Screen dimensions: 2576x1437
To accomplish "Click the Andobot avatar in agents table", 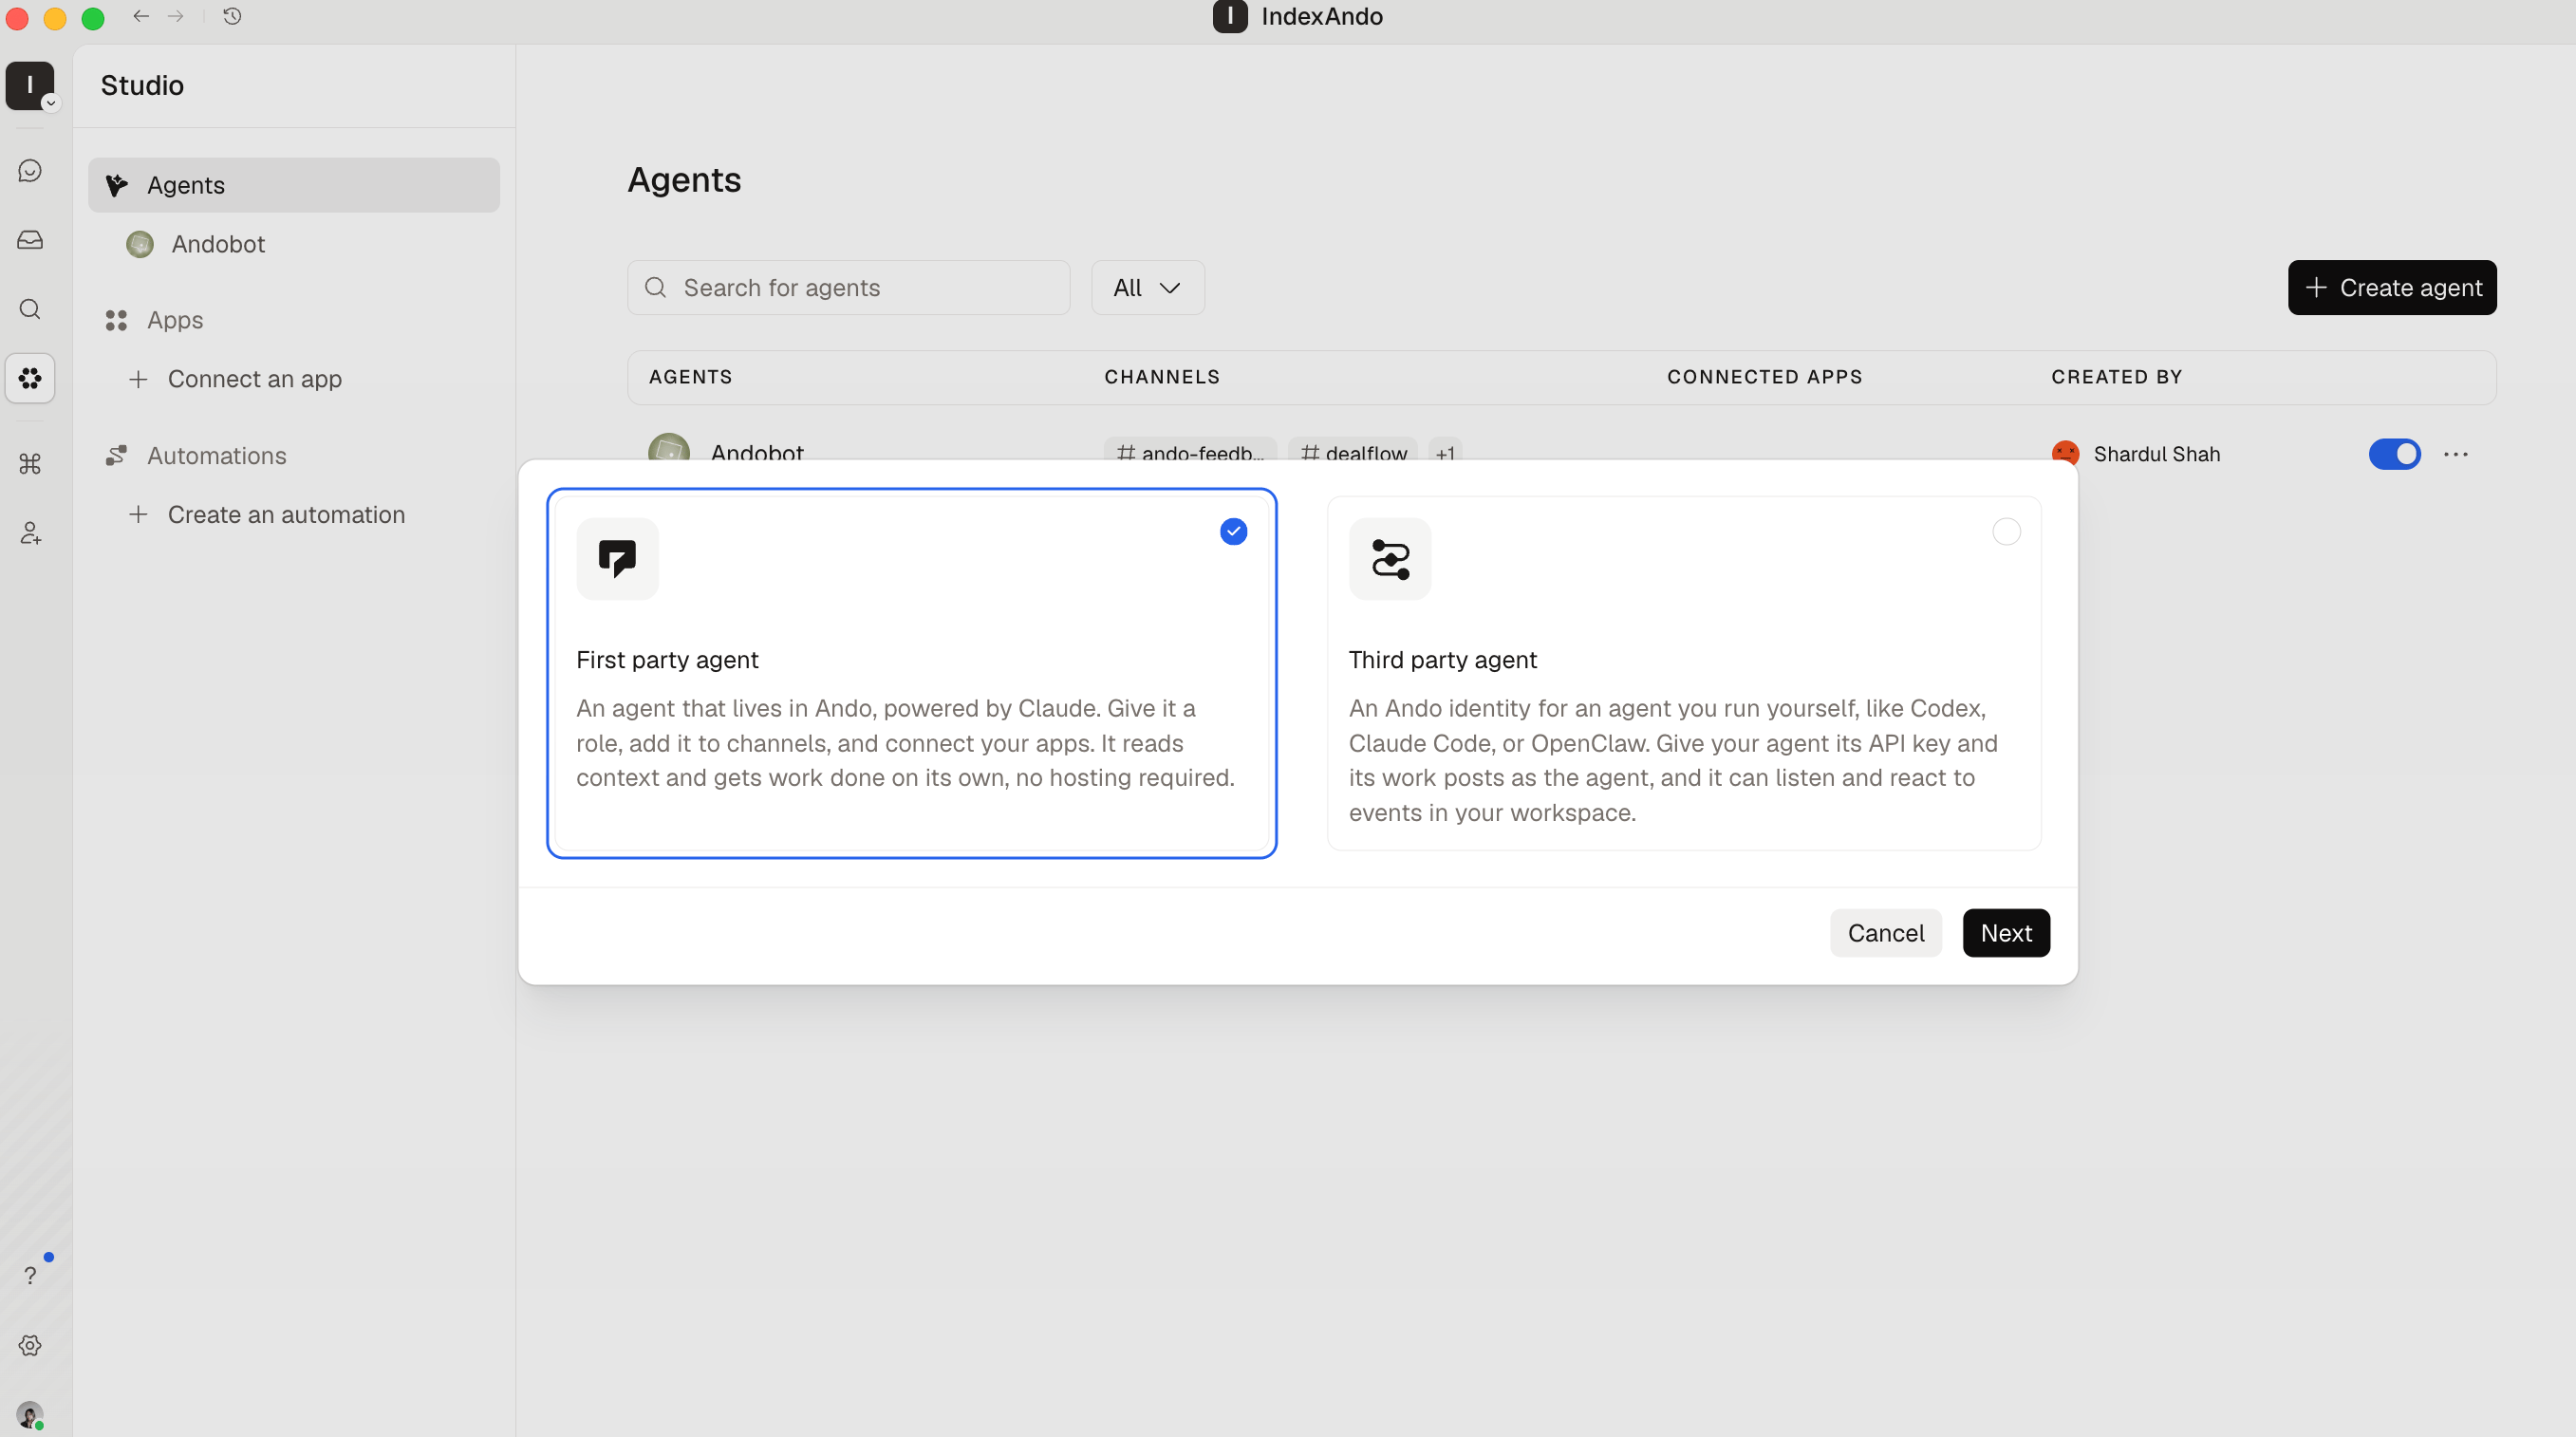I will [x=669, y=447].
